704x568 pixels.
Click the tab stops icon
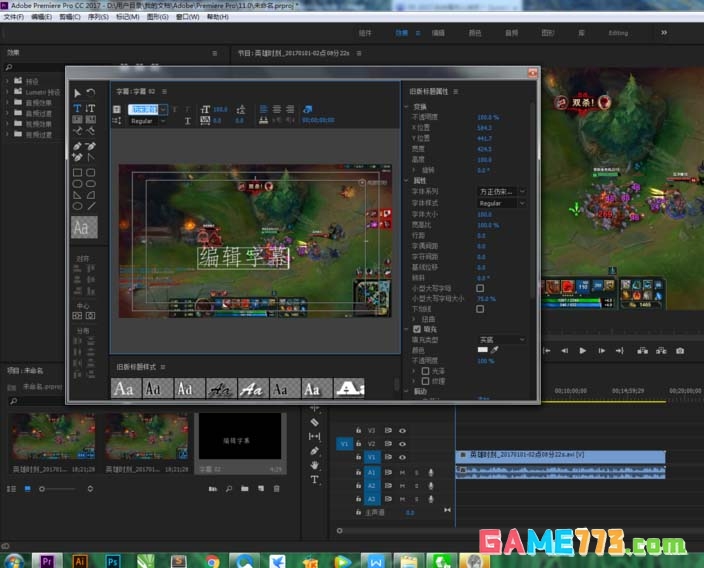[x=264, y=120]
